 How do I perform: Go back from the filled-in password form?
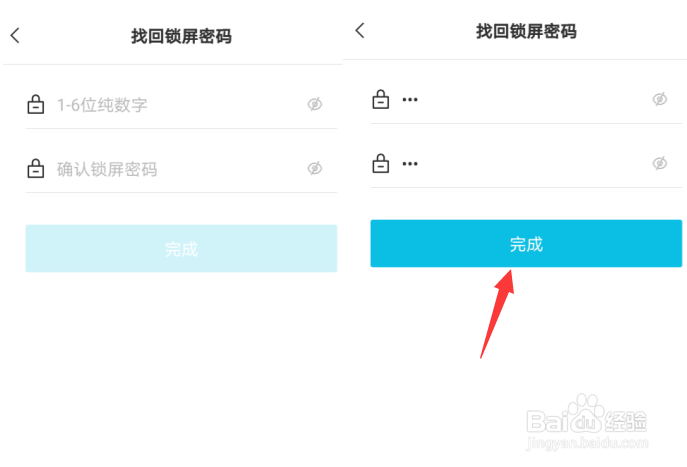[x=360, y=31]
